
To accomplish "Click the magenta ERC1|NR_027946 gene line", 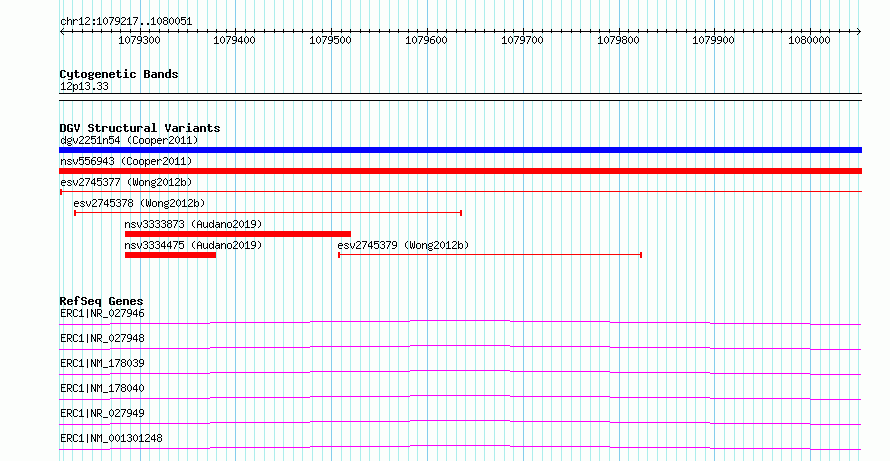I will point(460,322).
